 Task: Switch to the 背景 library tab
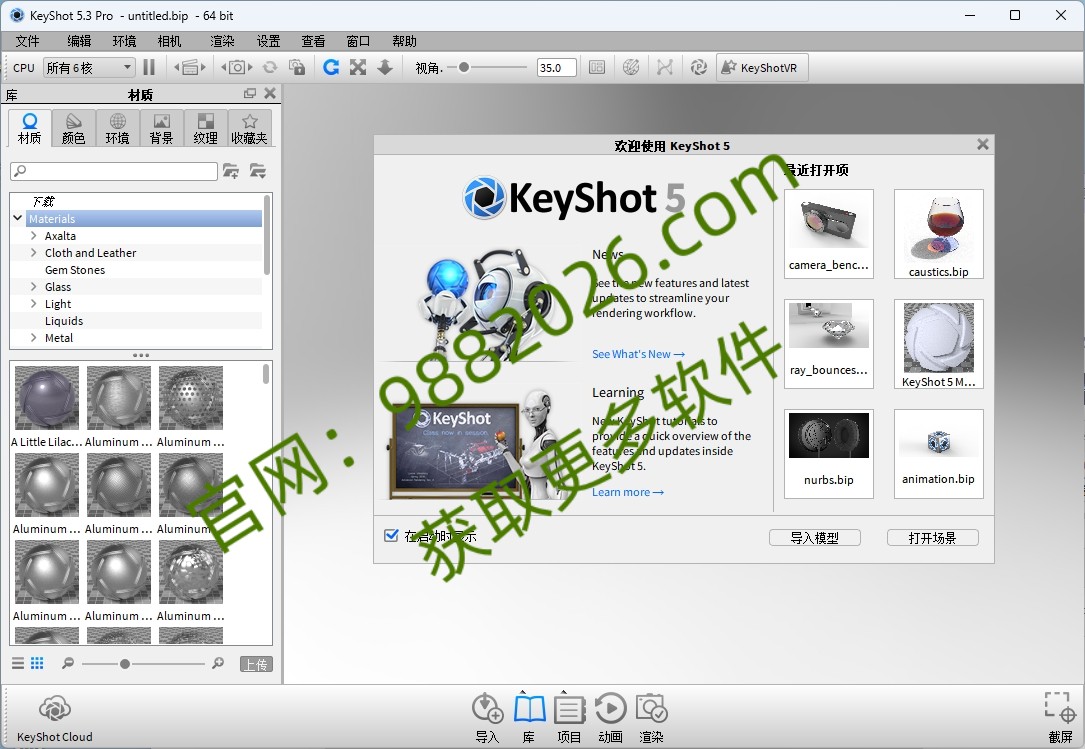(161, 128)
